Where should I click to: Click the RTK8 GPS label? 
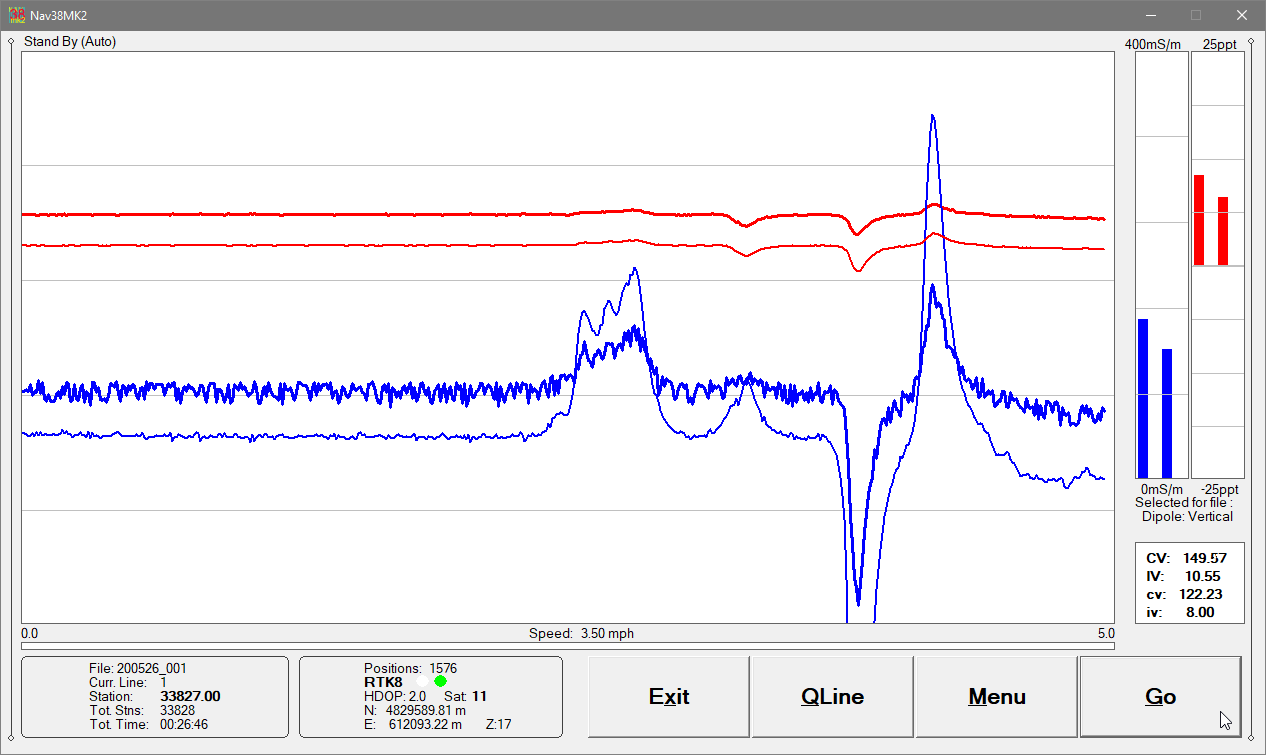(x=383, y=682)
